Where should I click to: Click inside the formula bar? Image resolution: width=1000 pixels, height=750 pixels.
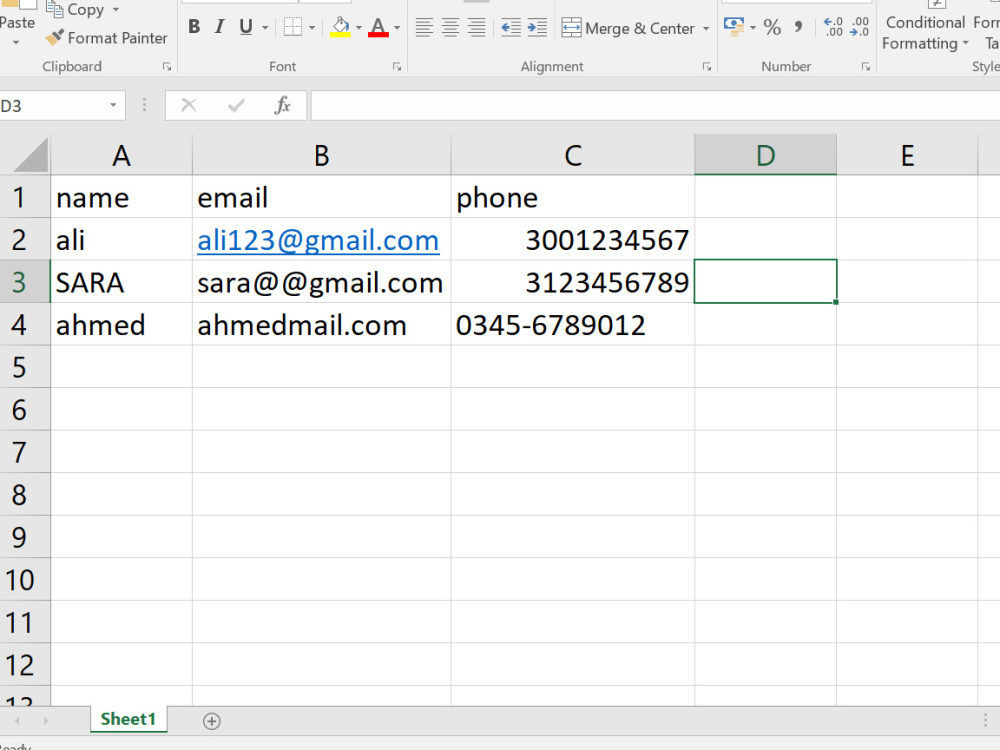coord(655,105)
